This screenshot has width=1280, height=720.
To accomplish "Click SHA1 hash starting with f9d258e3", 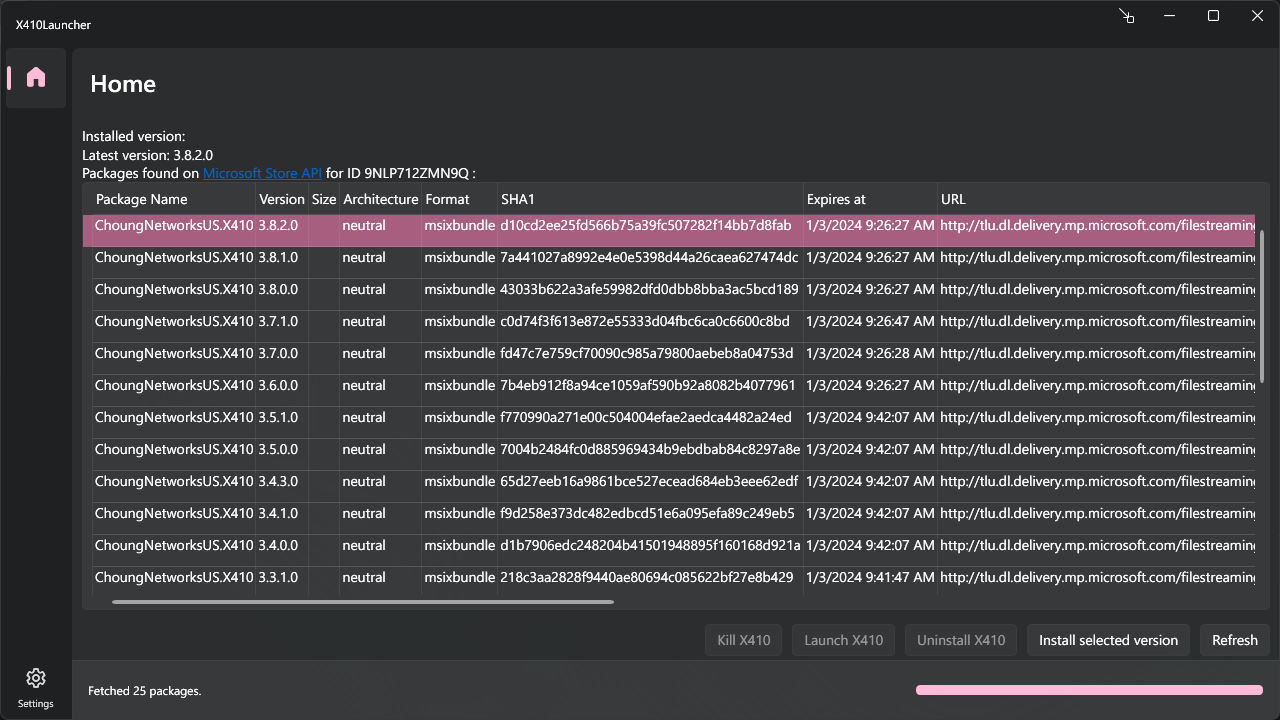I will (x=647, y=514).
